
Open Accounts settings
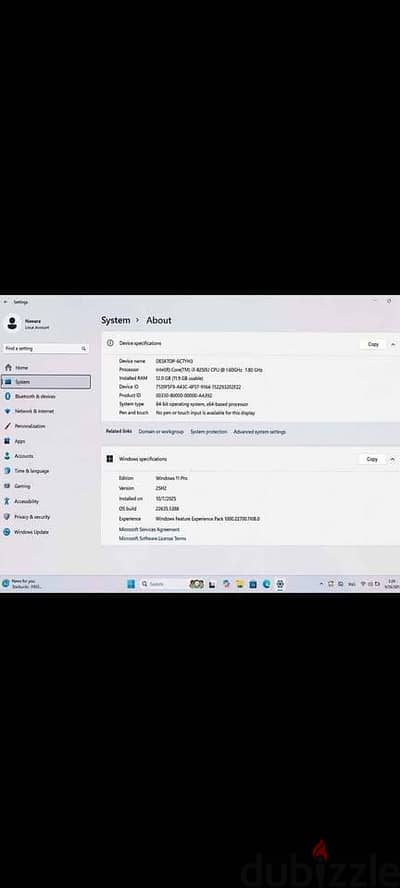pos(24,456)
